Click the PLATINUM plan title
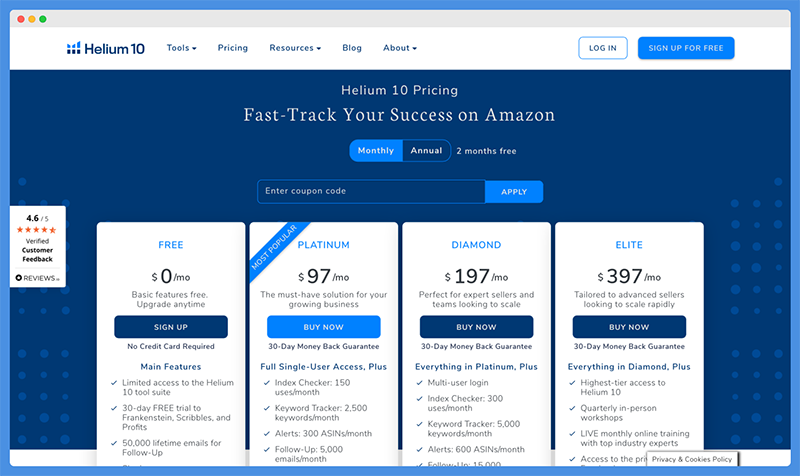 (323, 245)
